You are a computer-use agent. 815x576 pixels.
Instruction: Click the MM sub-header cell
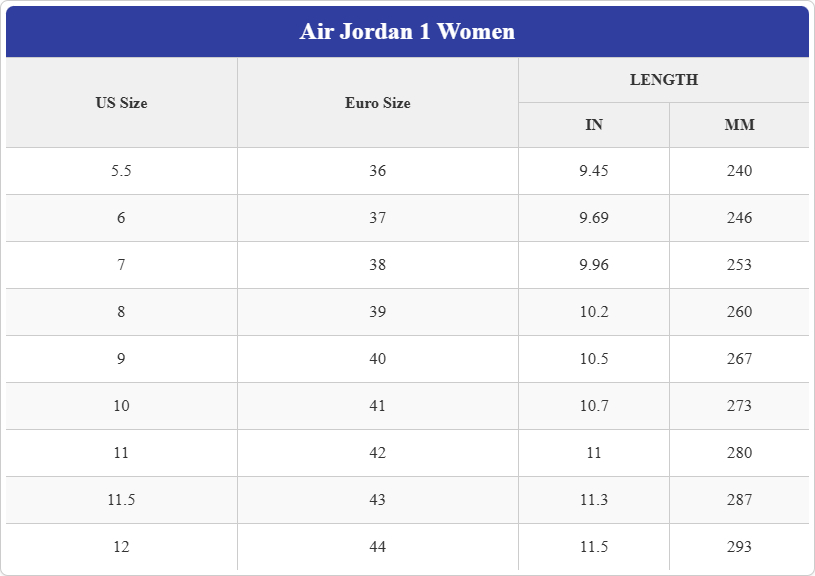pos(739,125)
